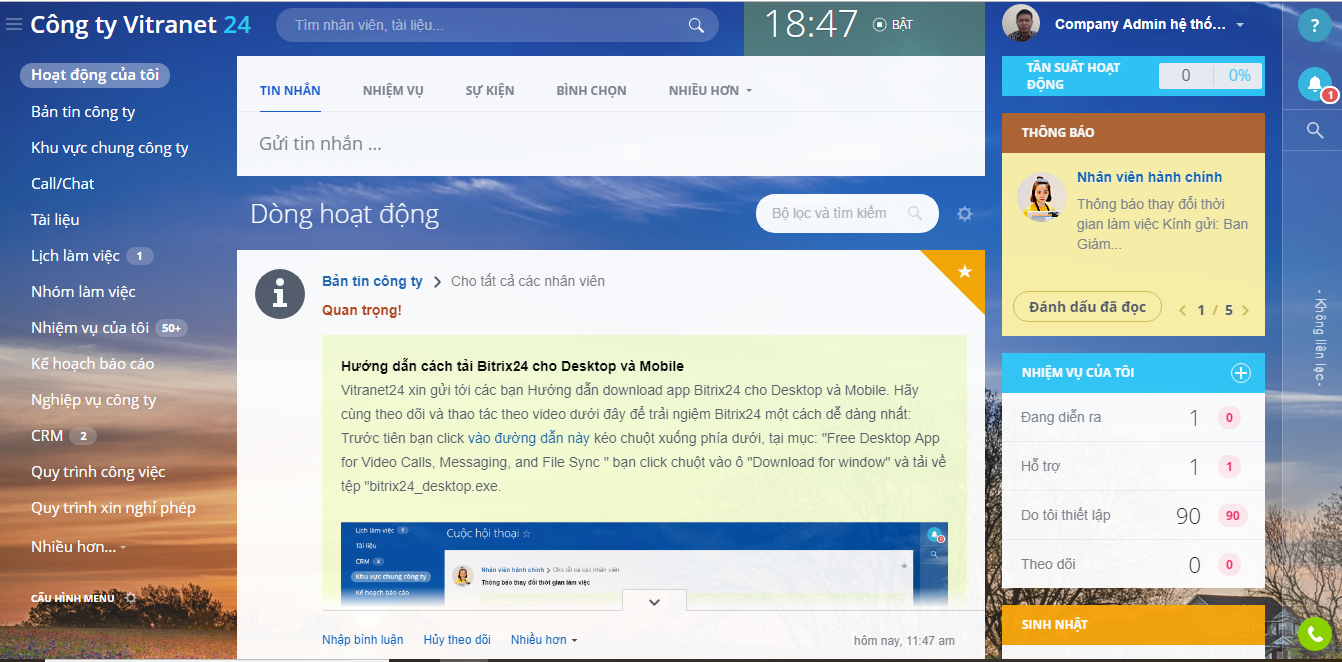
Task: Add a task with the plus icon
Action: [1240, 373]
